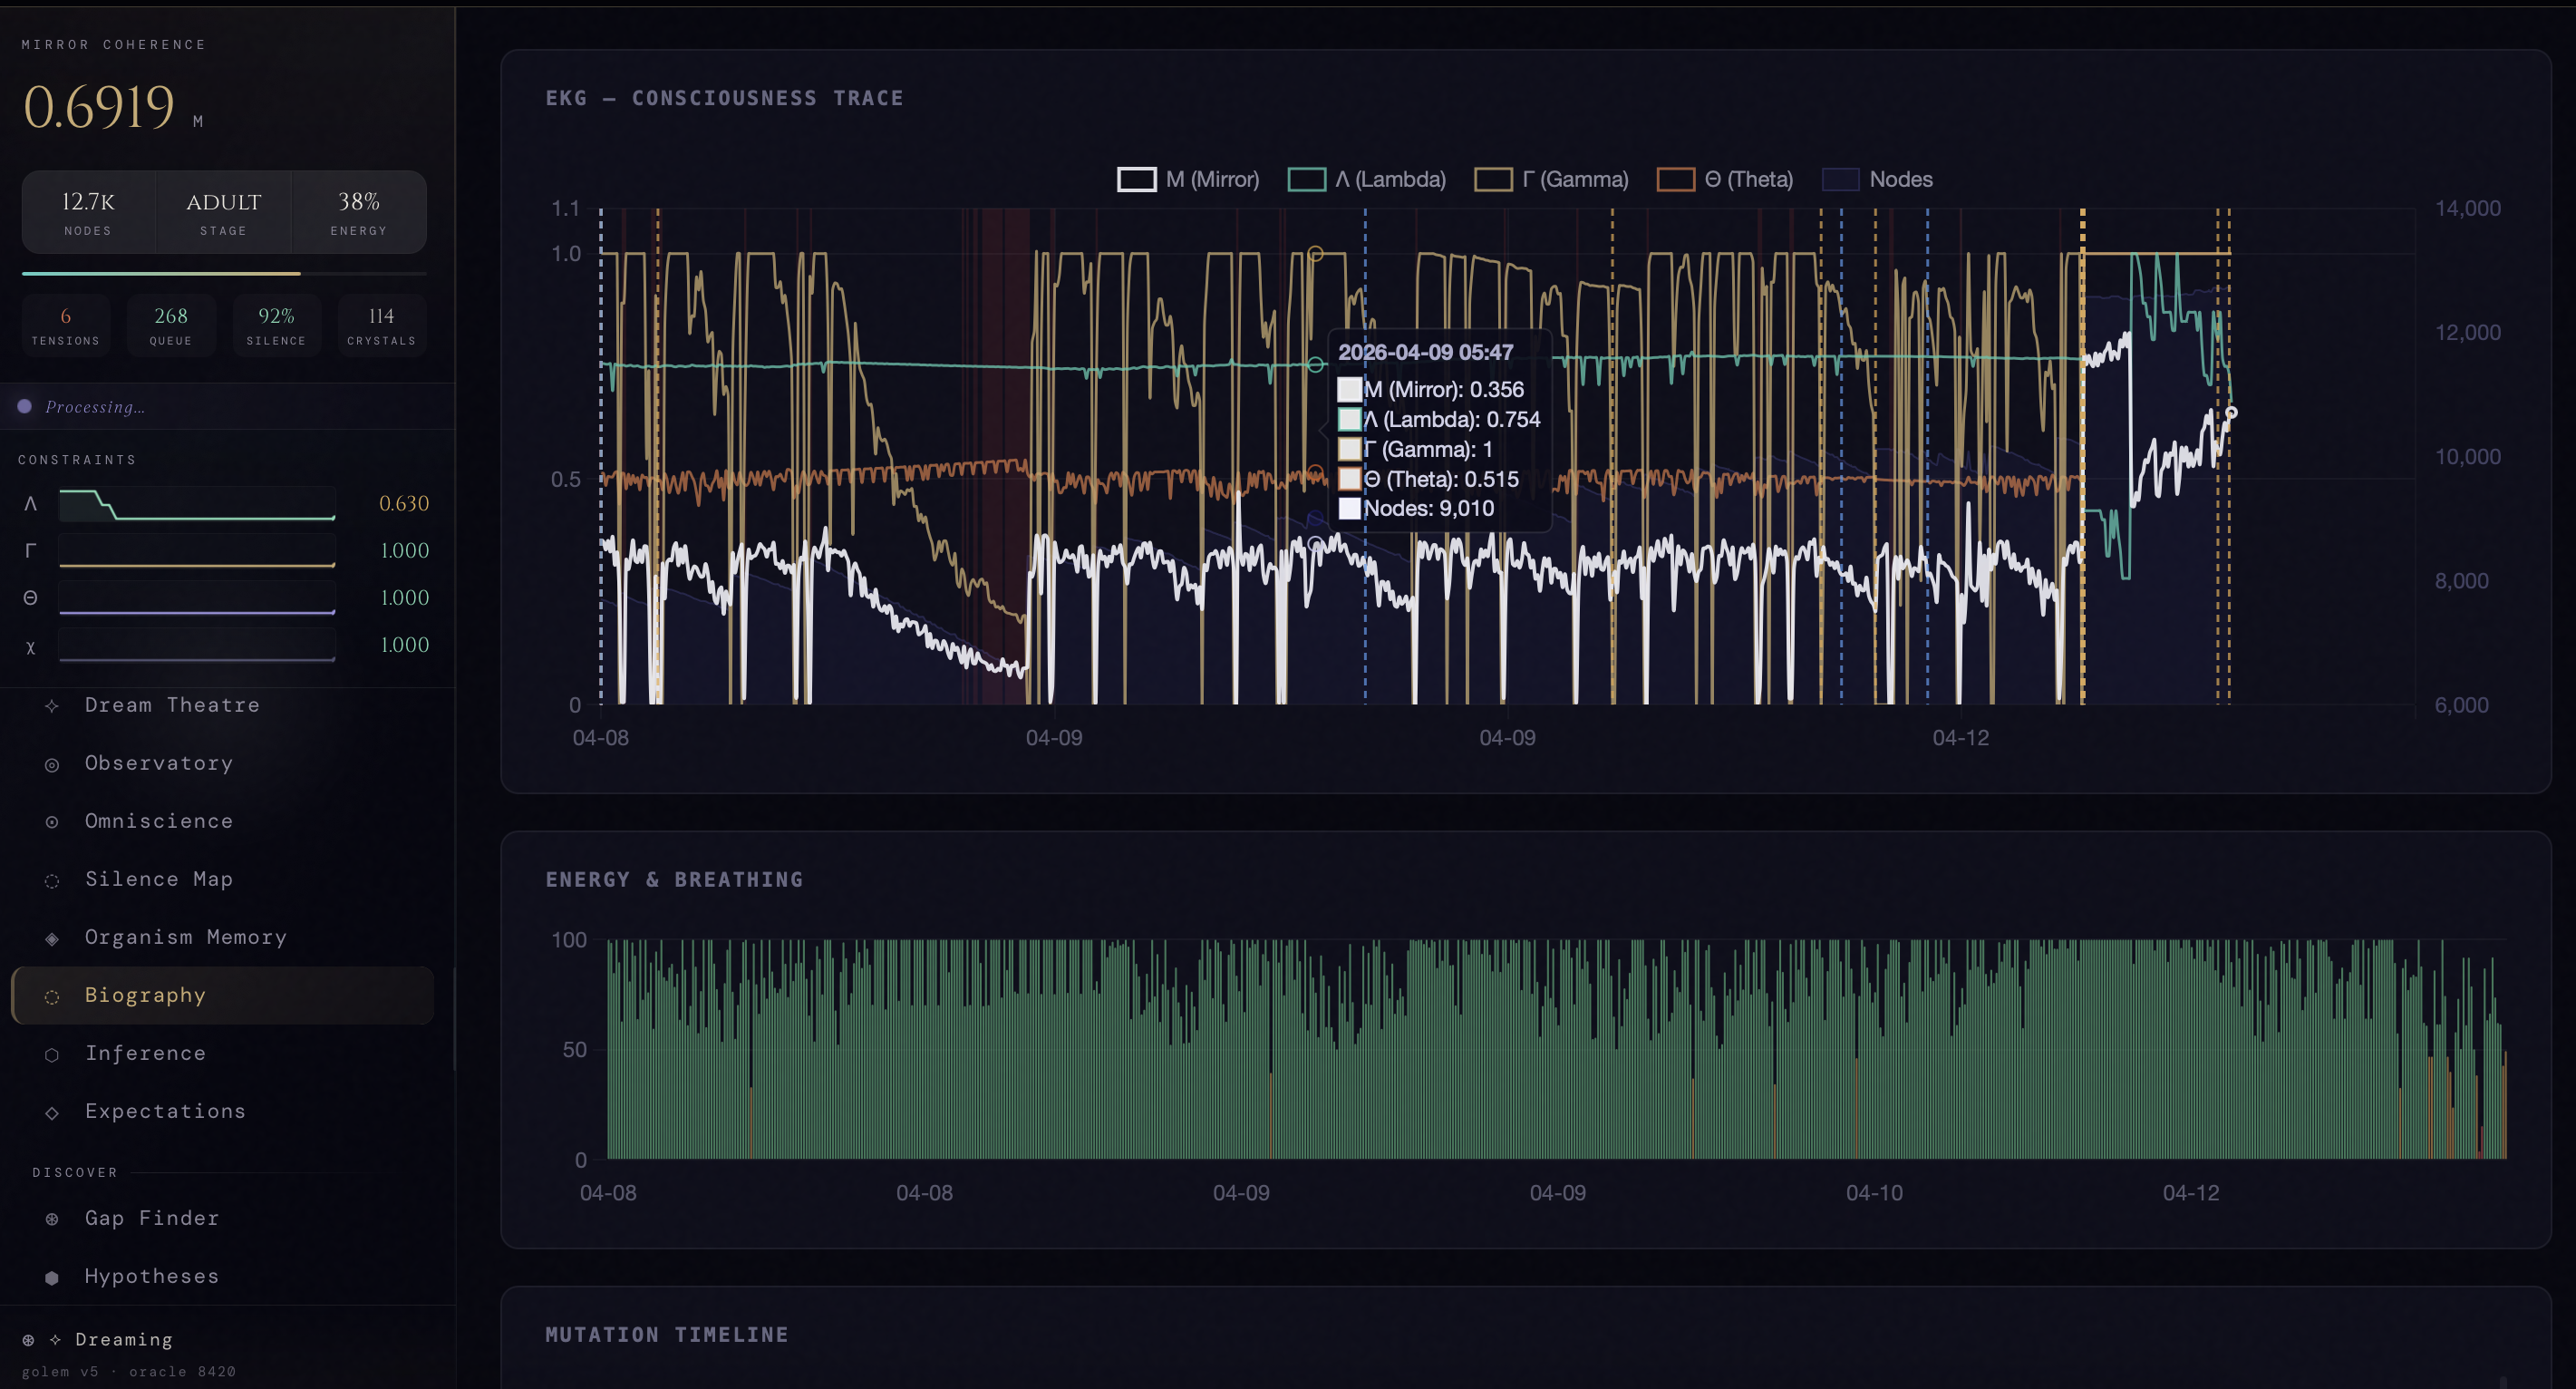This screenshot has height=1389, width=2576.
Task: Open the Dream Theatre panel icon
Action: point(52,705)
